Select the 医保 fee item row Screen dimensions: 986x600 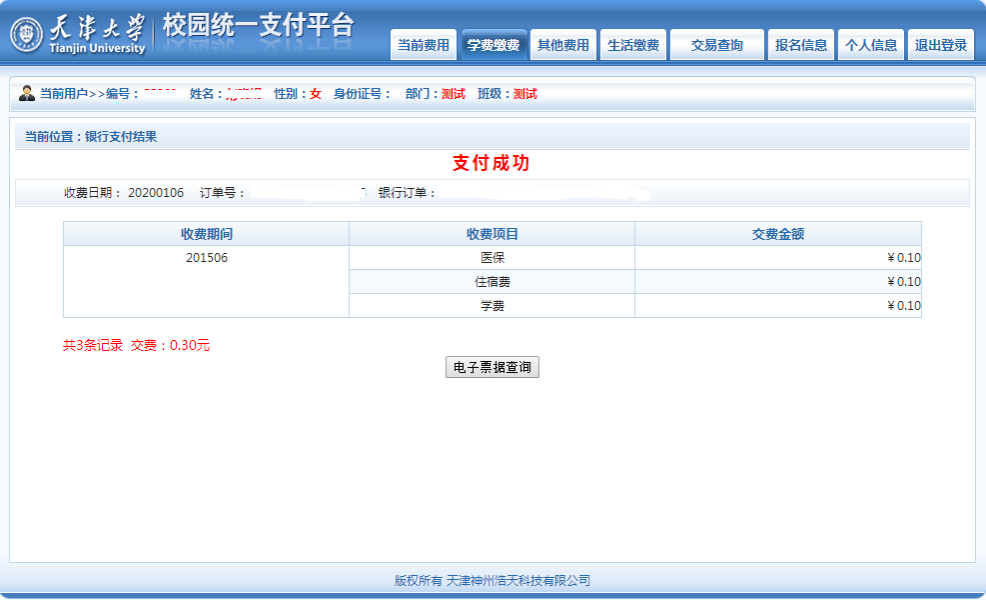click(x=492, y=258)
